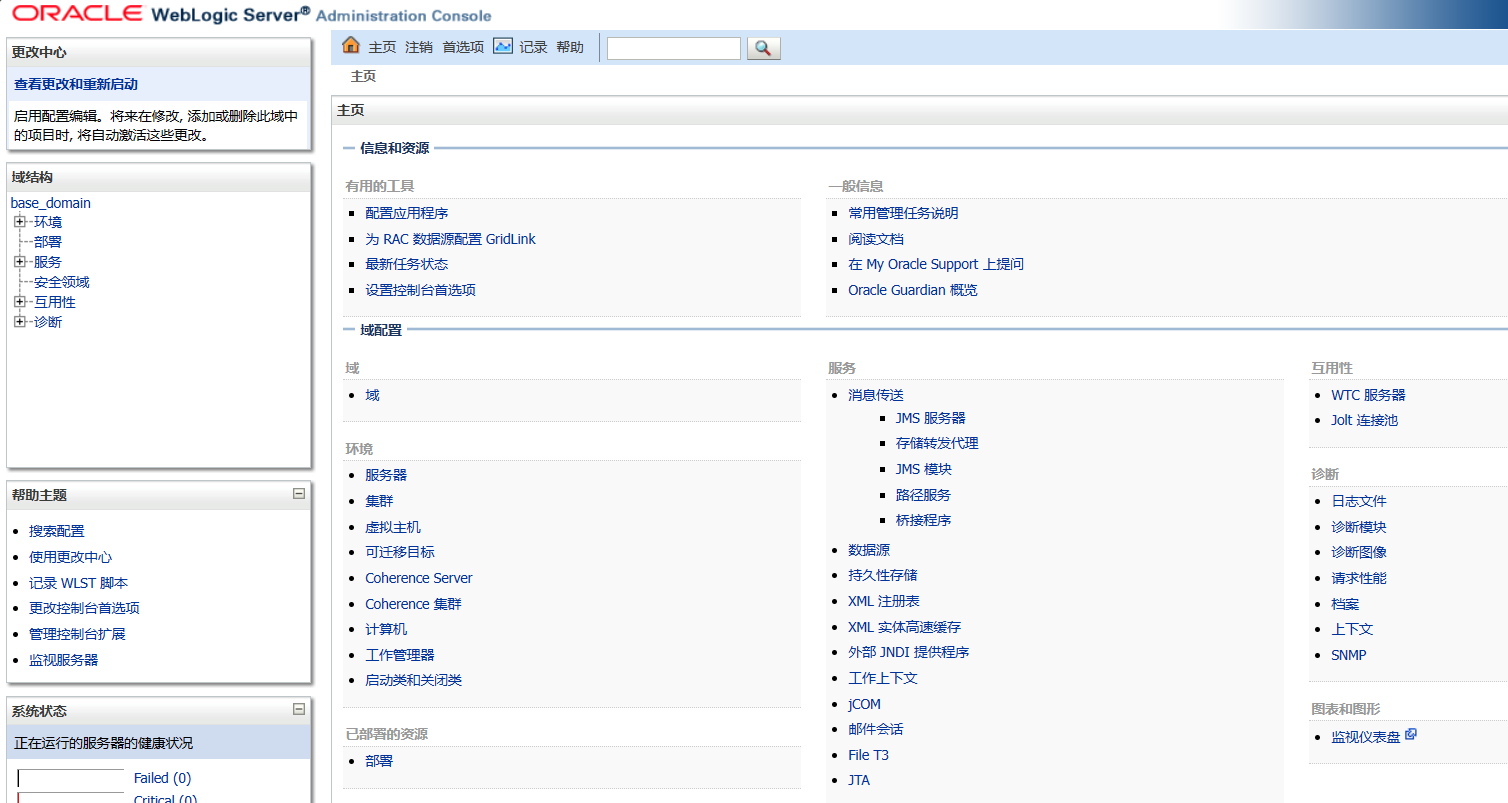The width and height of the screenshot is (1508, 803).
Task: Open 查看更改和重新启动 link
Action: click(x=76, y=84)
